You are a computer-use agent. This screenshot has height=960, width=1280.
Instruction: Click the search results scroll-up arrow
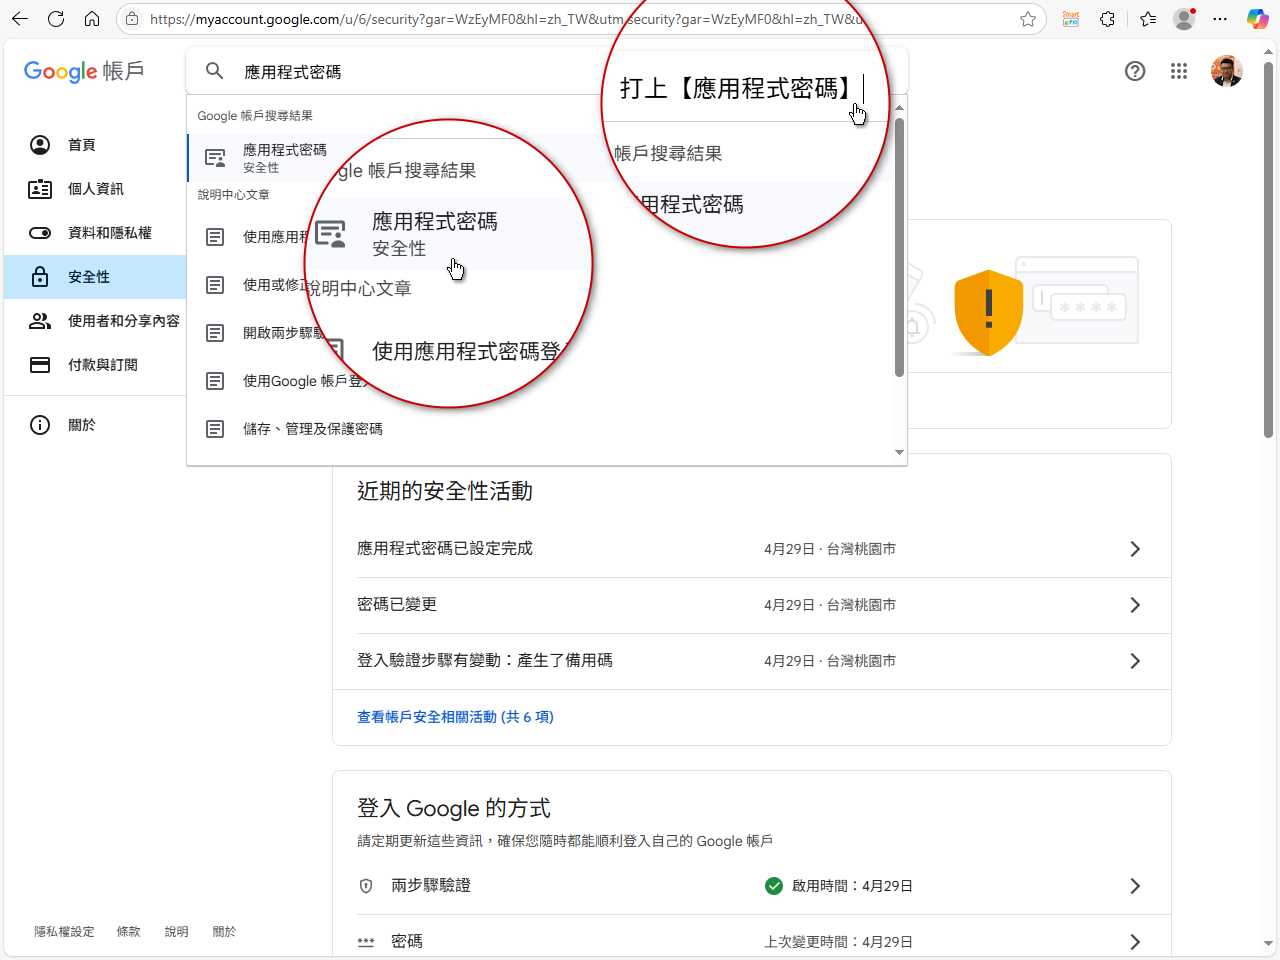tap(899, 107)
